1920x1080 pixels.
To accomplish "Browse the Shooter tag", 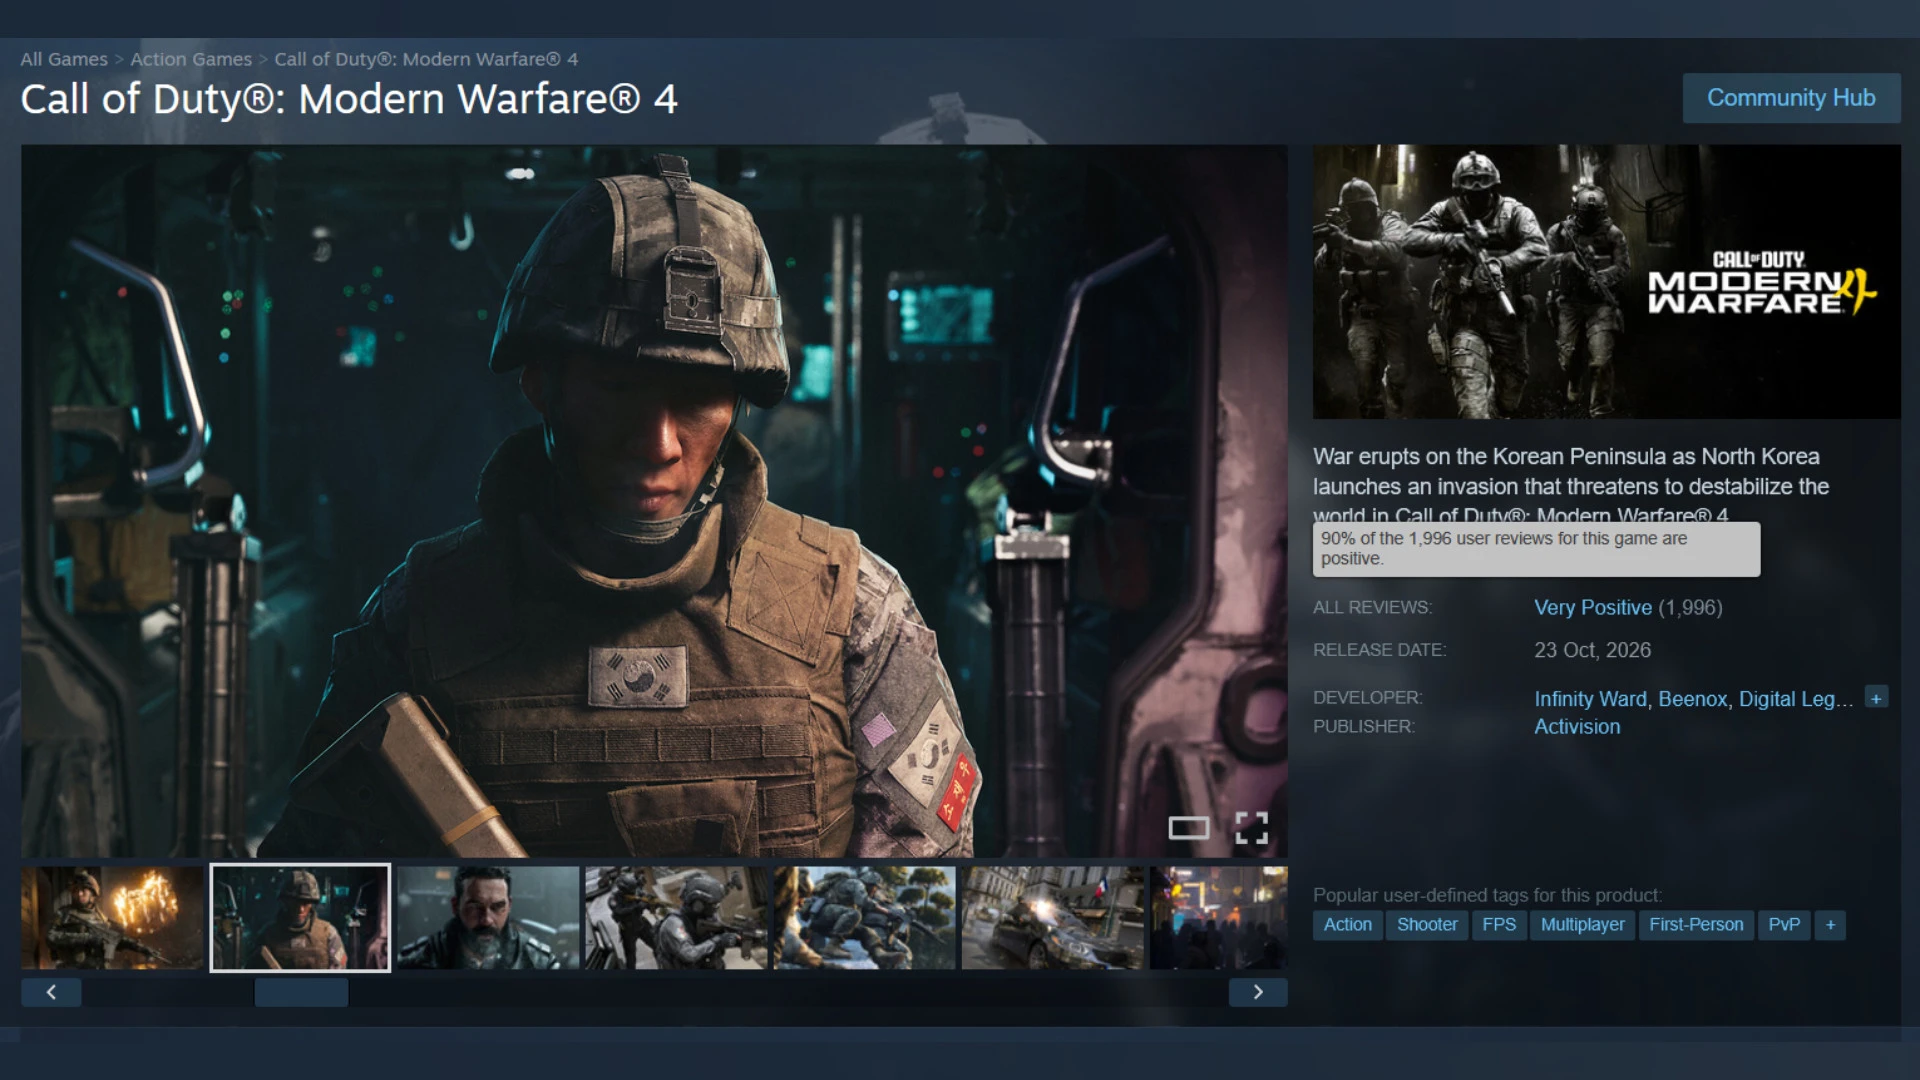I will [x=1426, y=925].
